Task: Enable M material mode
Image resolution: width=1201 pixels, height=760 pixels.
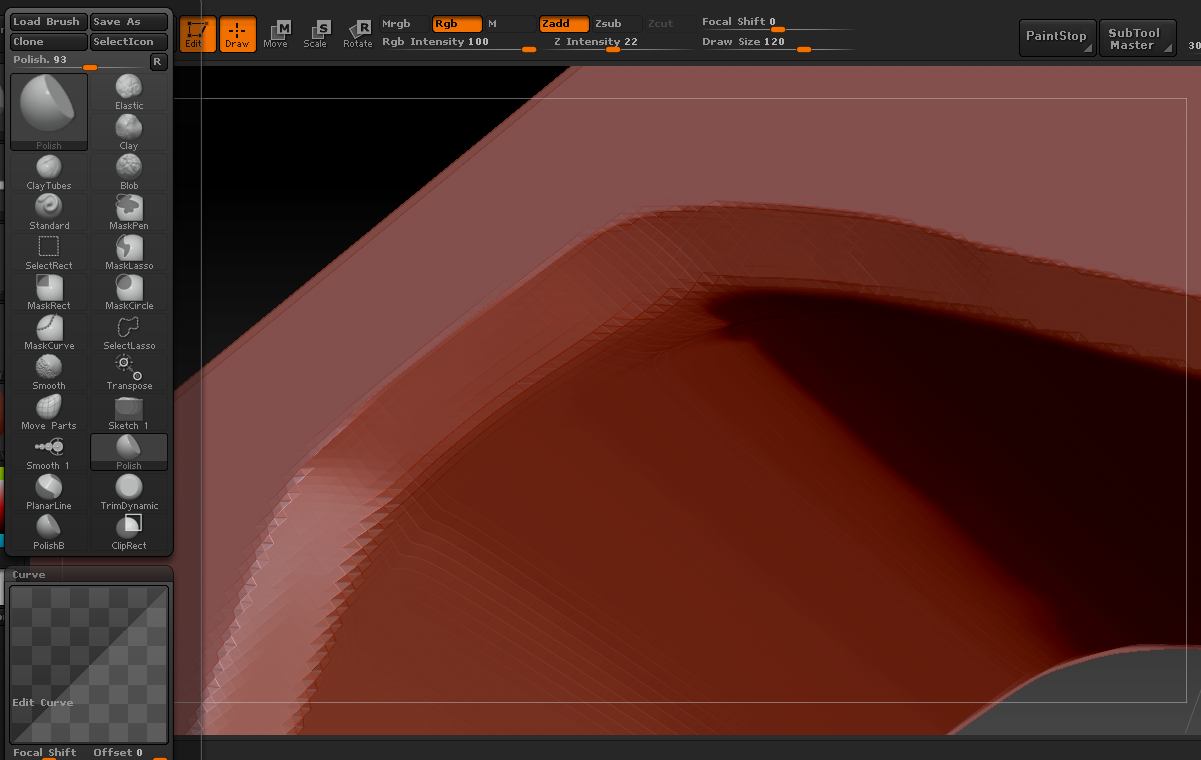Action: (508, 23)
